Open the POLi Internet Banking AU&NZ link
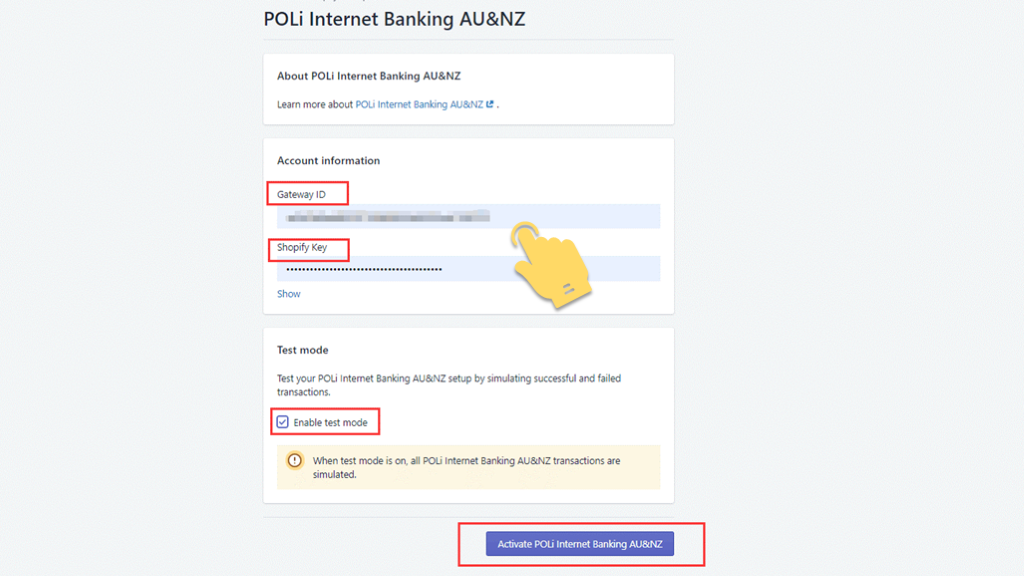The image size is (1024, 576). point(419,104)
